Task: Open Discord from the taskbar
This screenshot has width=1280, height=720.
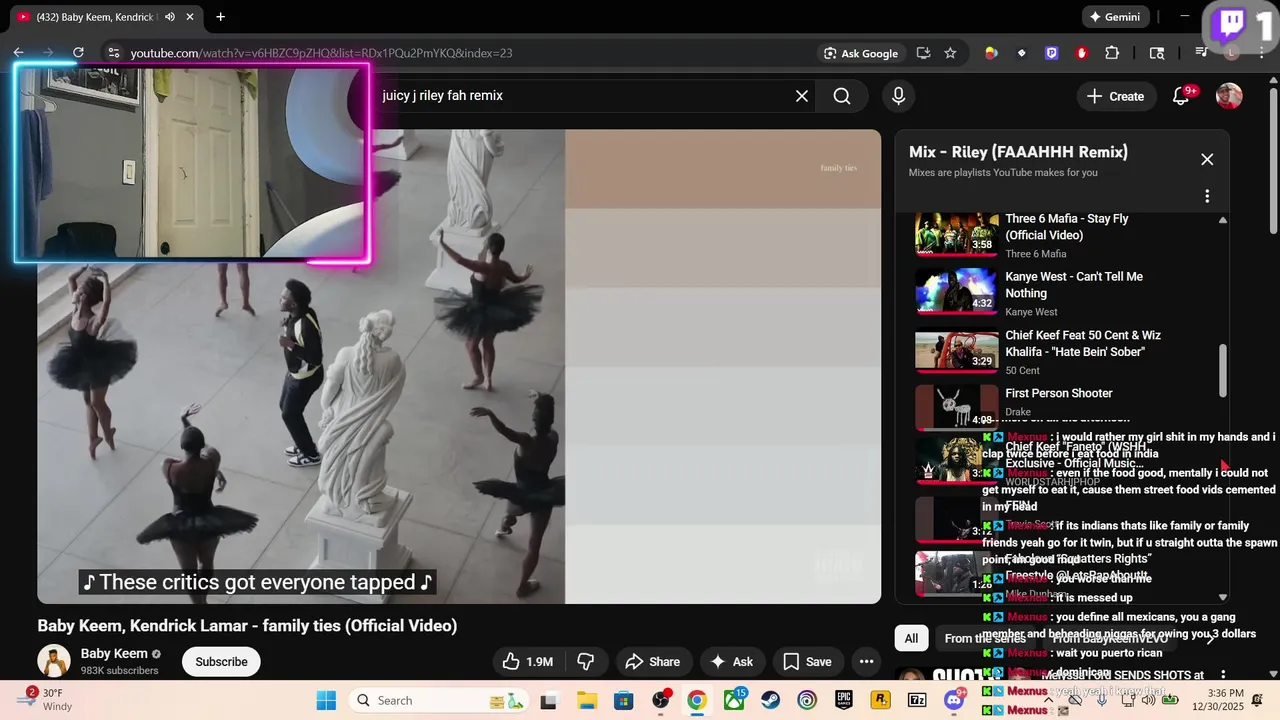Action: [954, 700]
